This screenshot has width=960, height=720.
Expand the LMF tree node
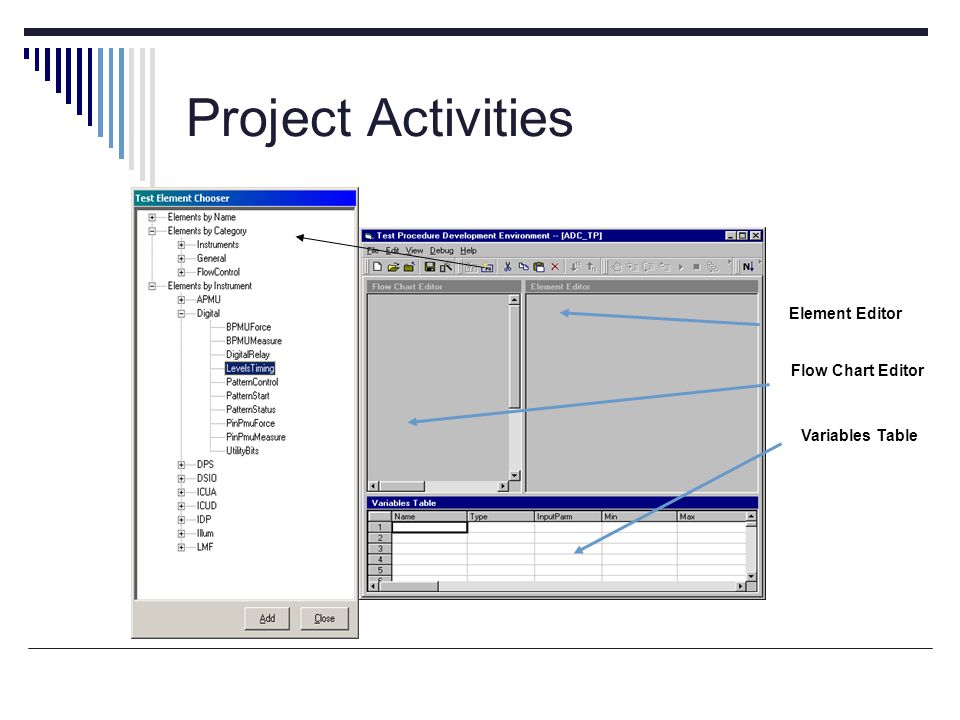click(181, 547)
